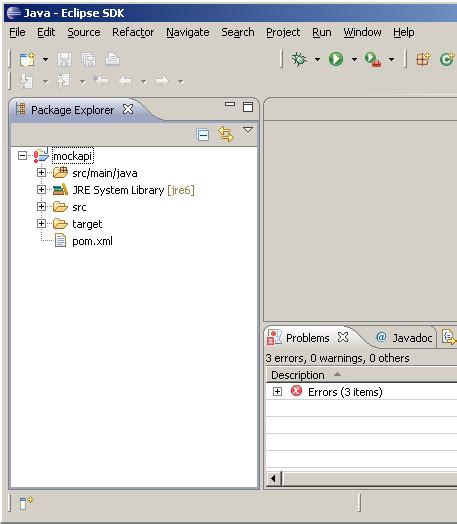Click the Print icon
This screenshot has width=457, height=524.
(x=113, y=59)
